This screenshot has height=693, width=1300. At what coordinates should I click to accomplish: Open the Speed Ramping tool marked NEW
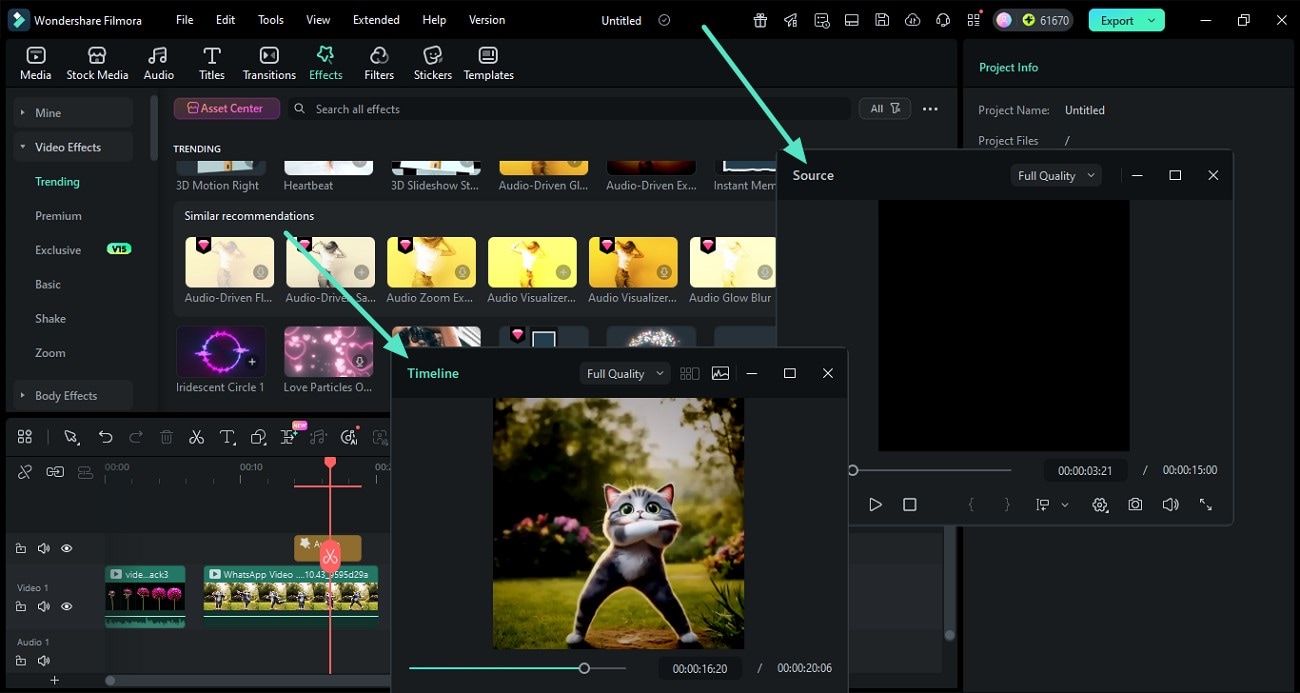click(289, 437)
